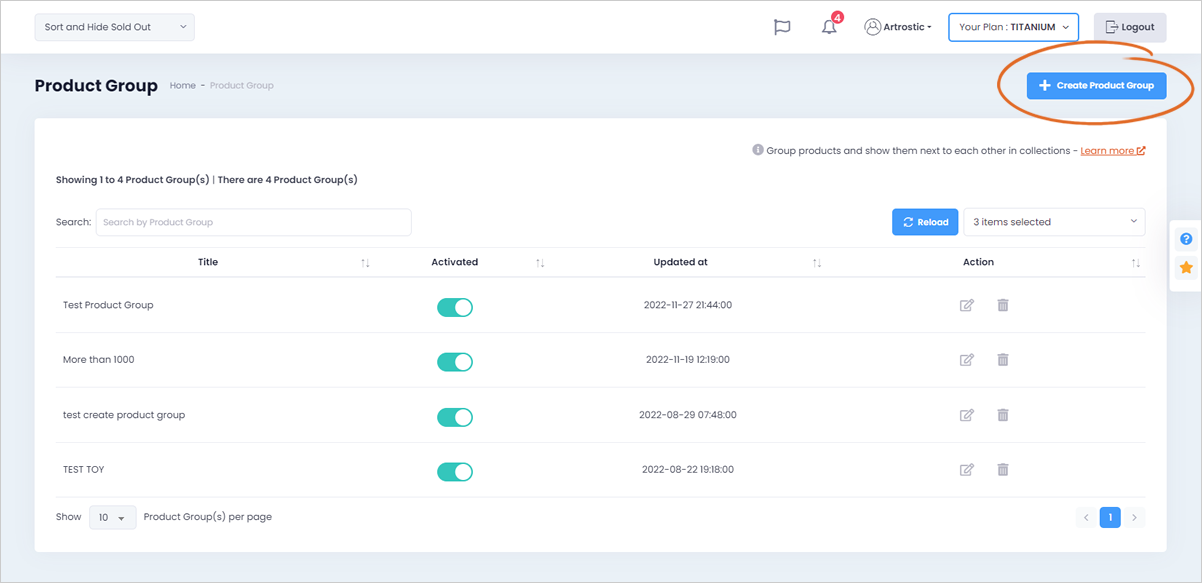The image size is (1202, 583).
Task: Click the info icon beside group description
Action: click(758, 150)
